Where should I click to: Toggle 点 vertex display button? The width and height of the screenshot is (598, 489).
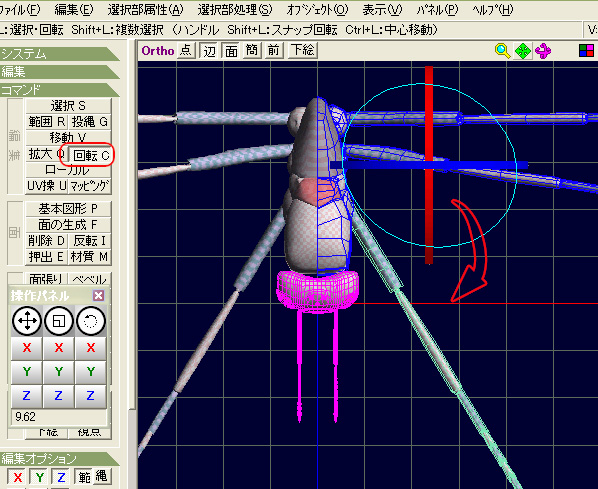point(186,50)
